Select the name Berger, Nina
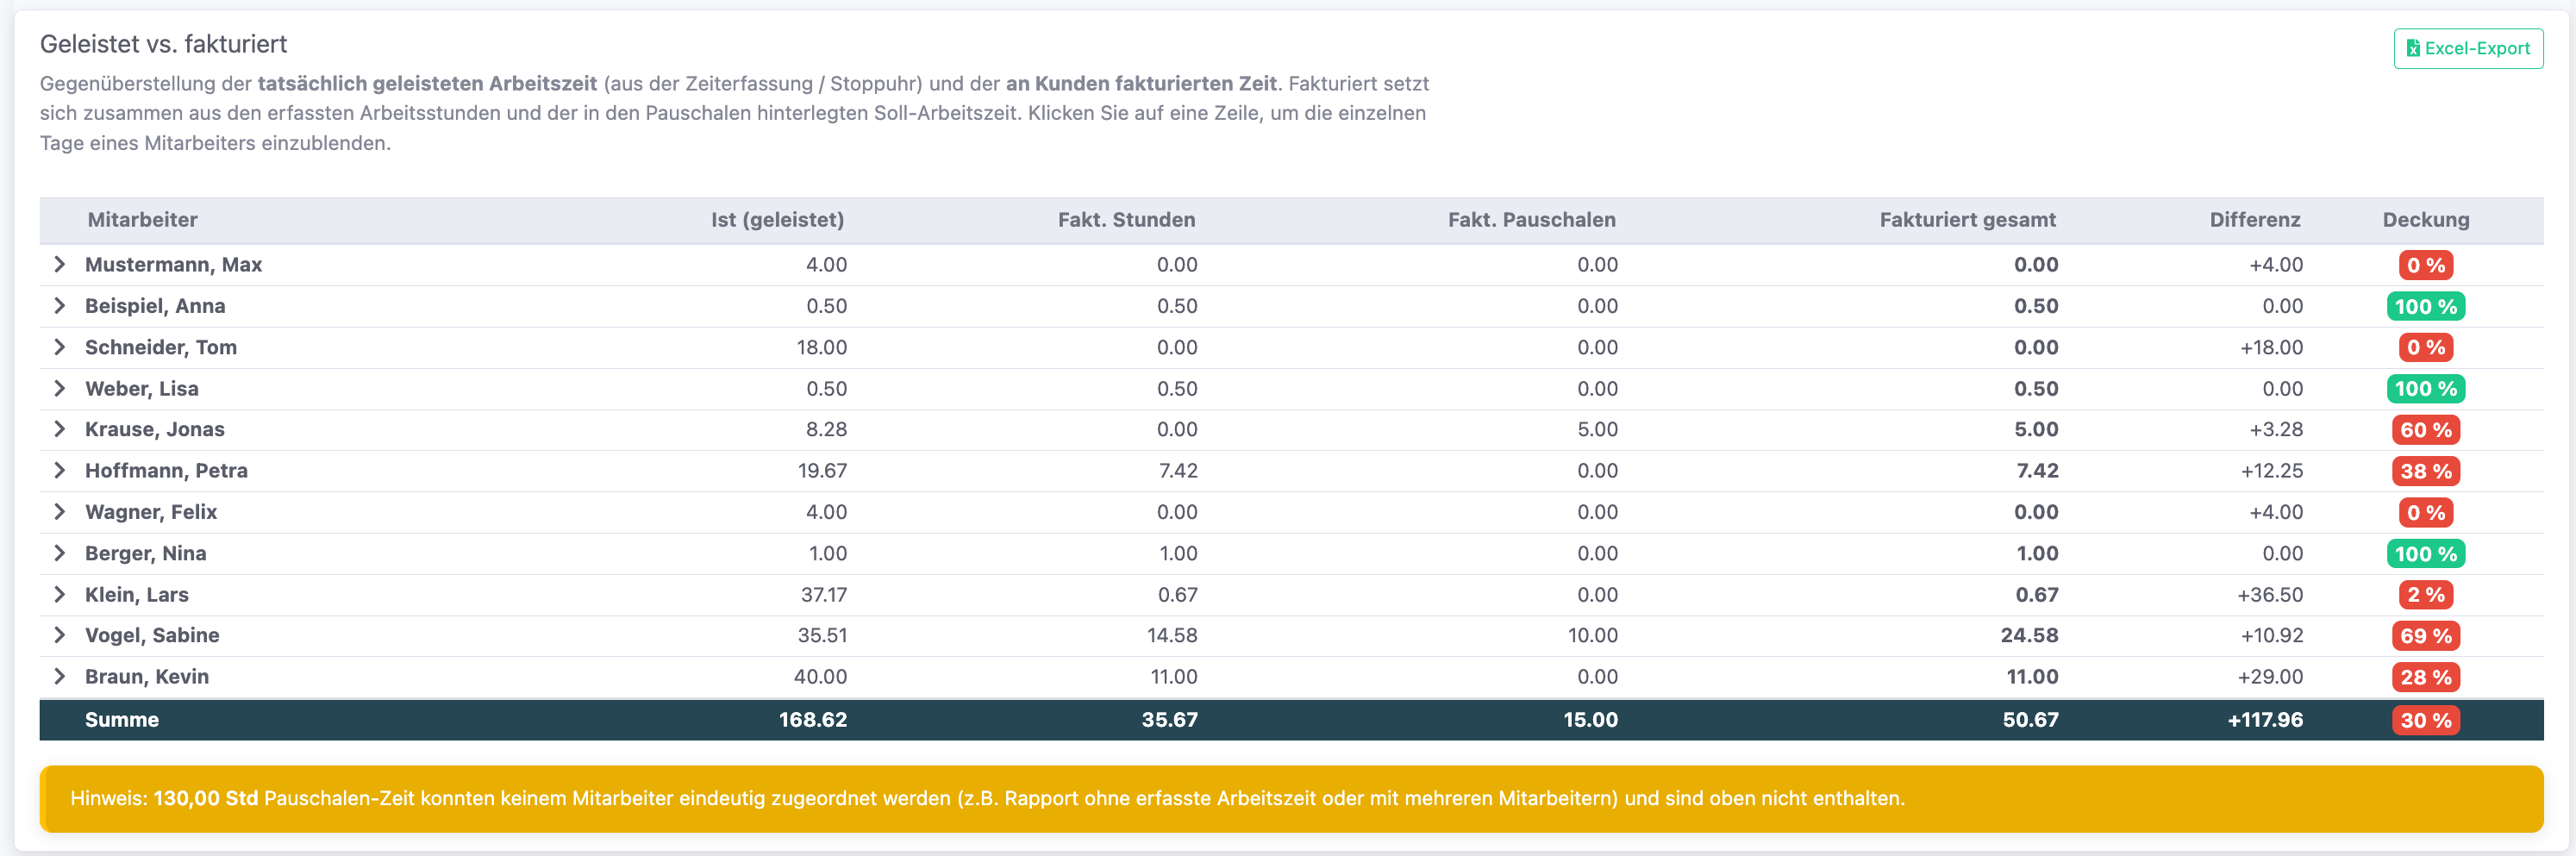 (x=146, y=553)
